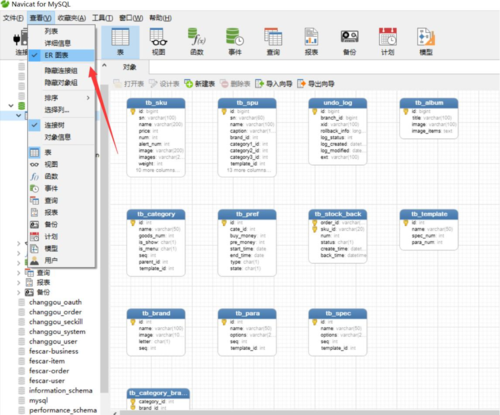Click the 导入向导 import wizard button
Viewport: 500px width, 415px height.
pyautogui.click(x=274, y=83)
